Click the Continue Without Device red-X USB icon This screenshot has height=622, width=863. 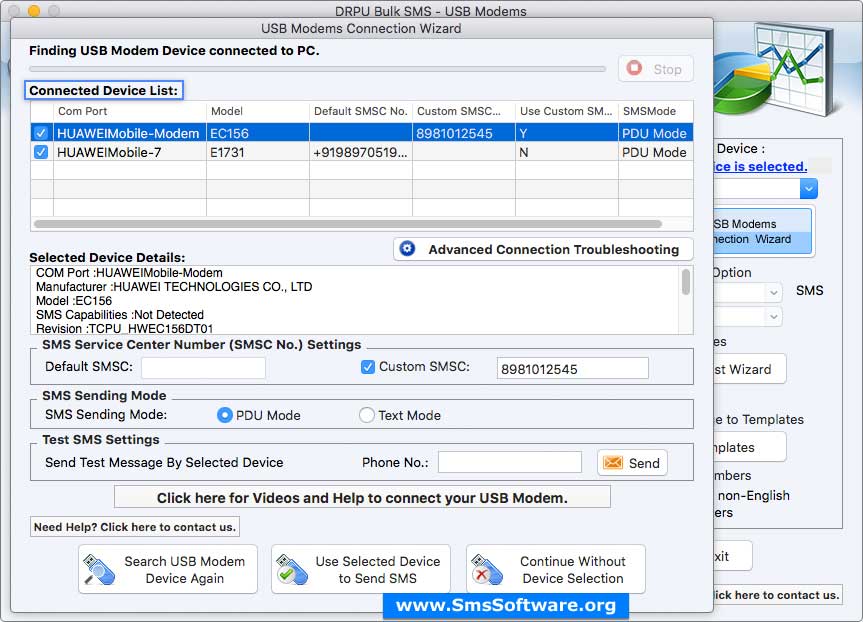coord(487,570)
